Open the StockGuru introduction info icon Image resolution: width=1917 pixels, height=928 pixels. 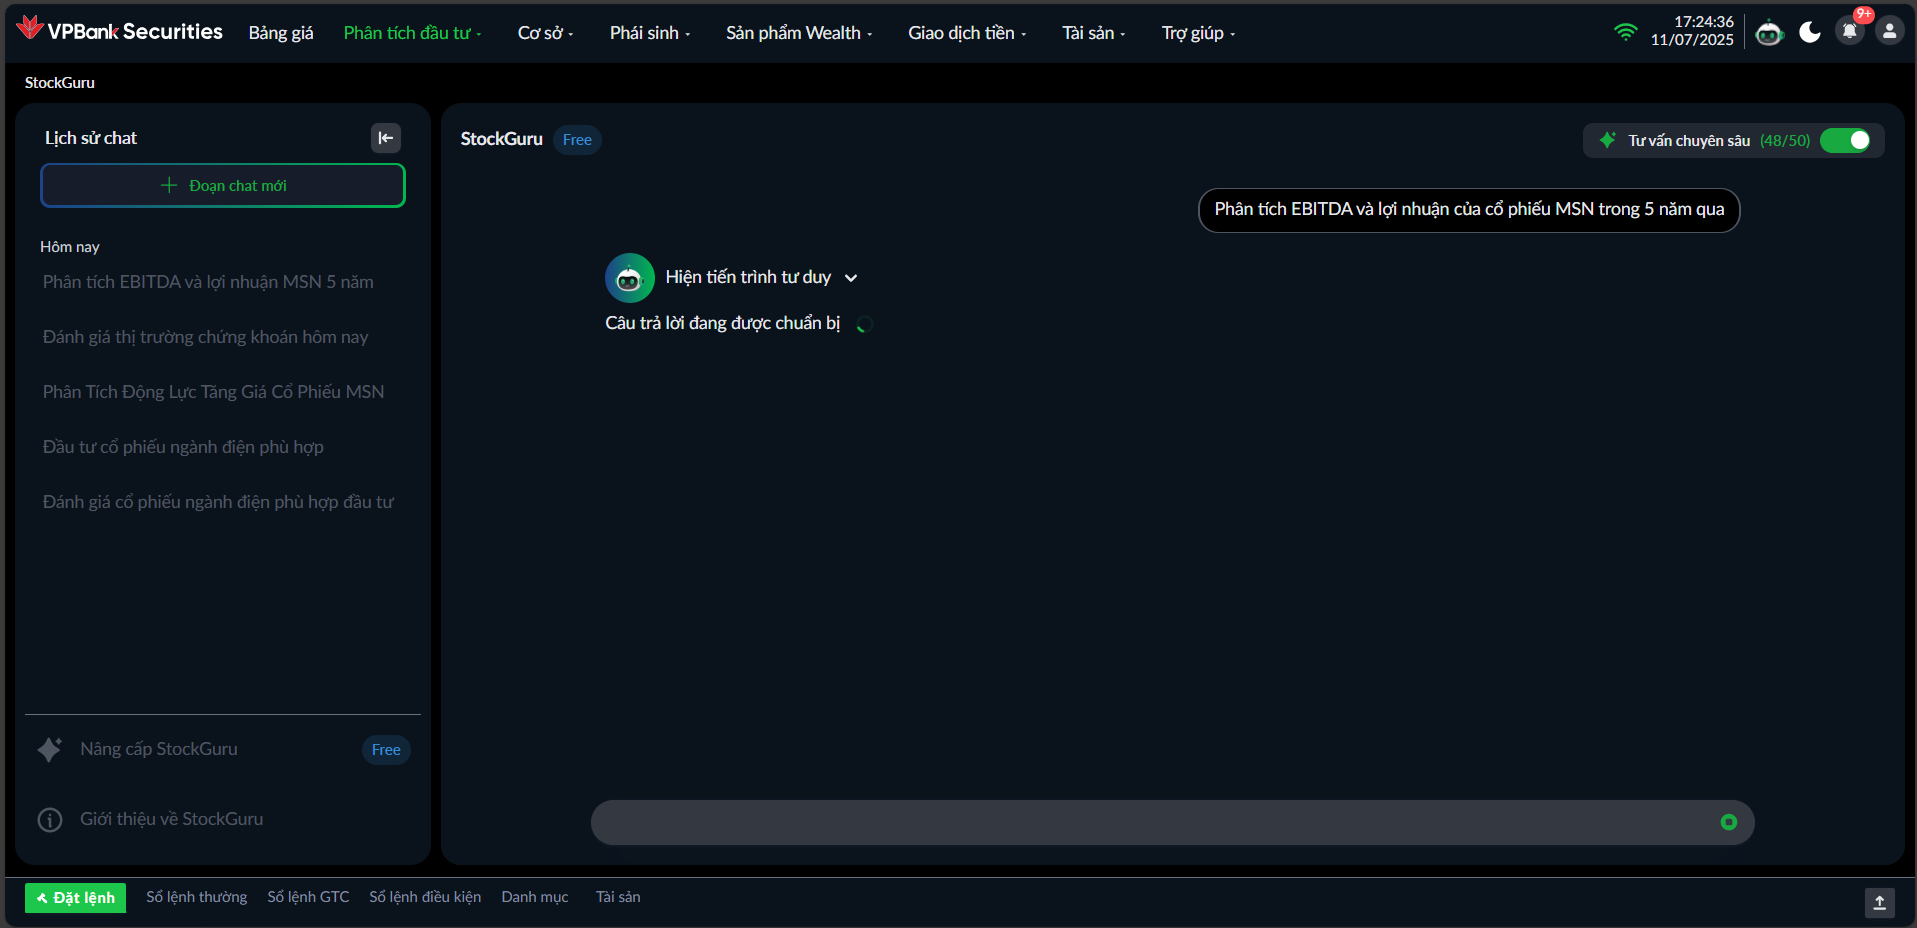(50, 820)
